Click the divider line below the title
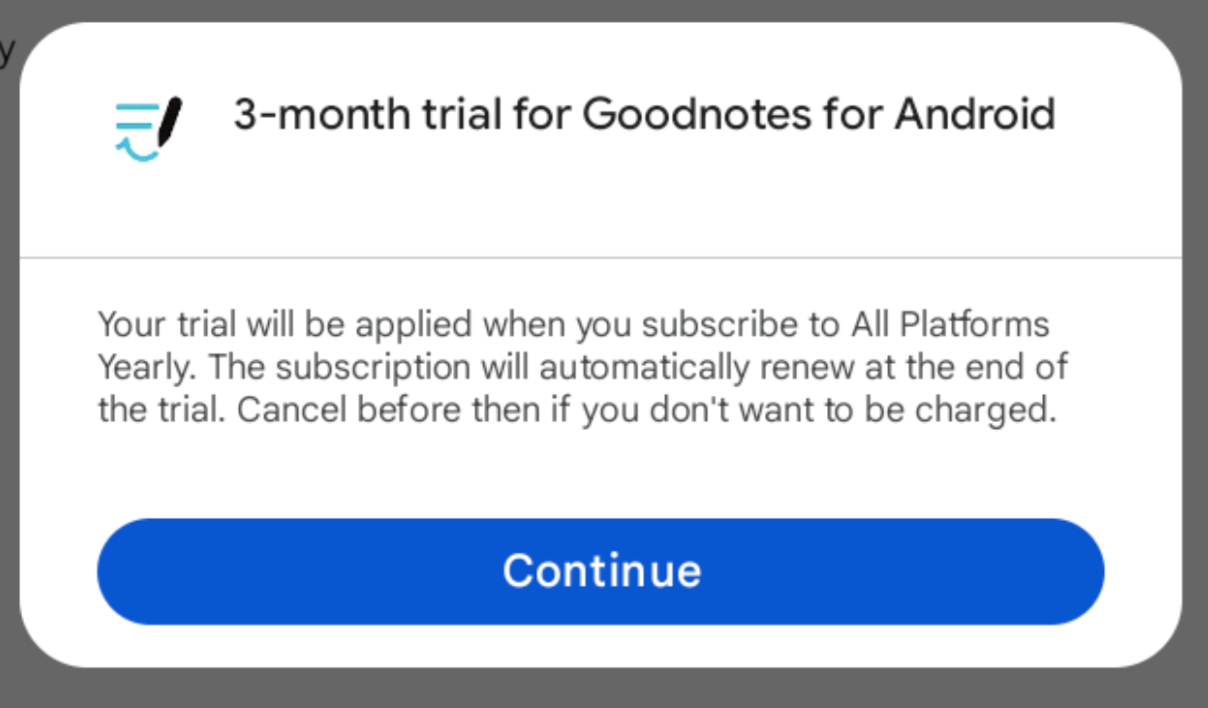This screenshot has width=1208, height=708. pos(600,258)
